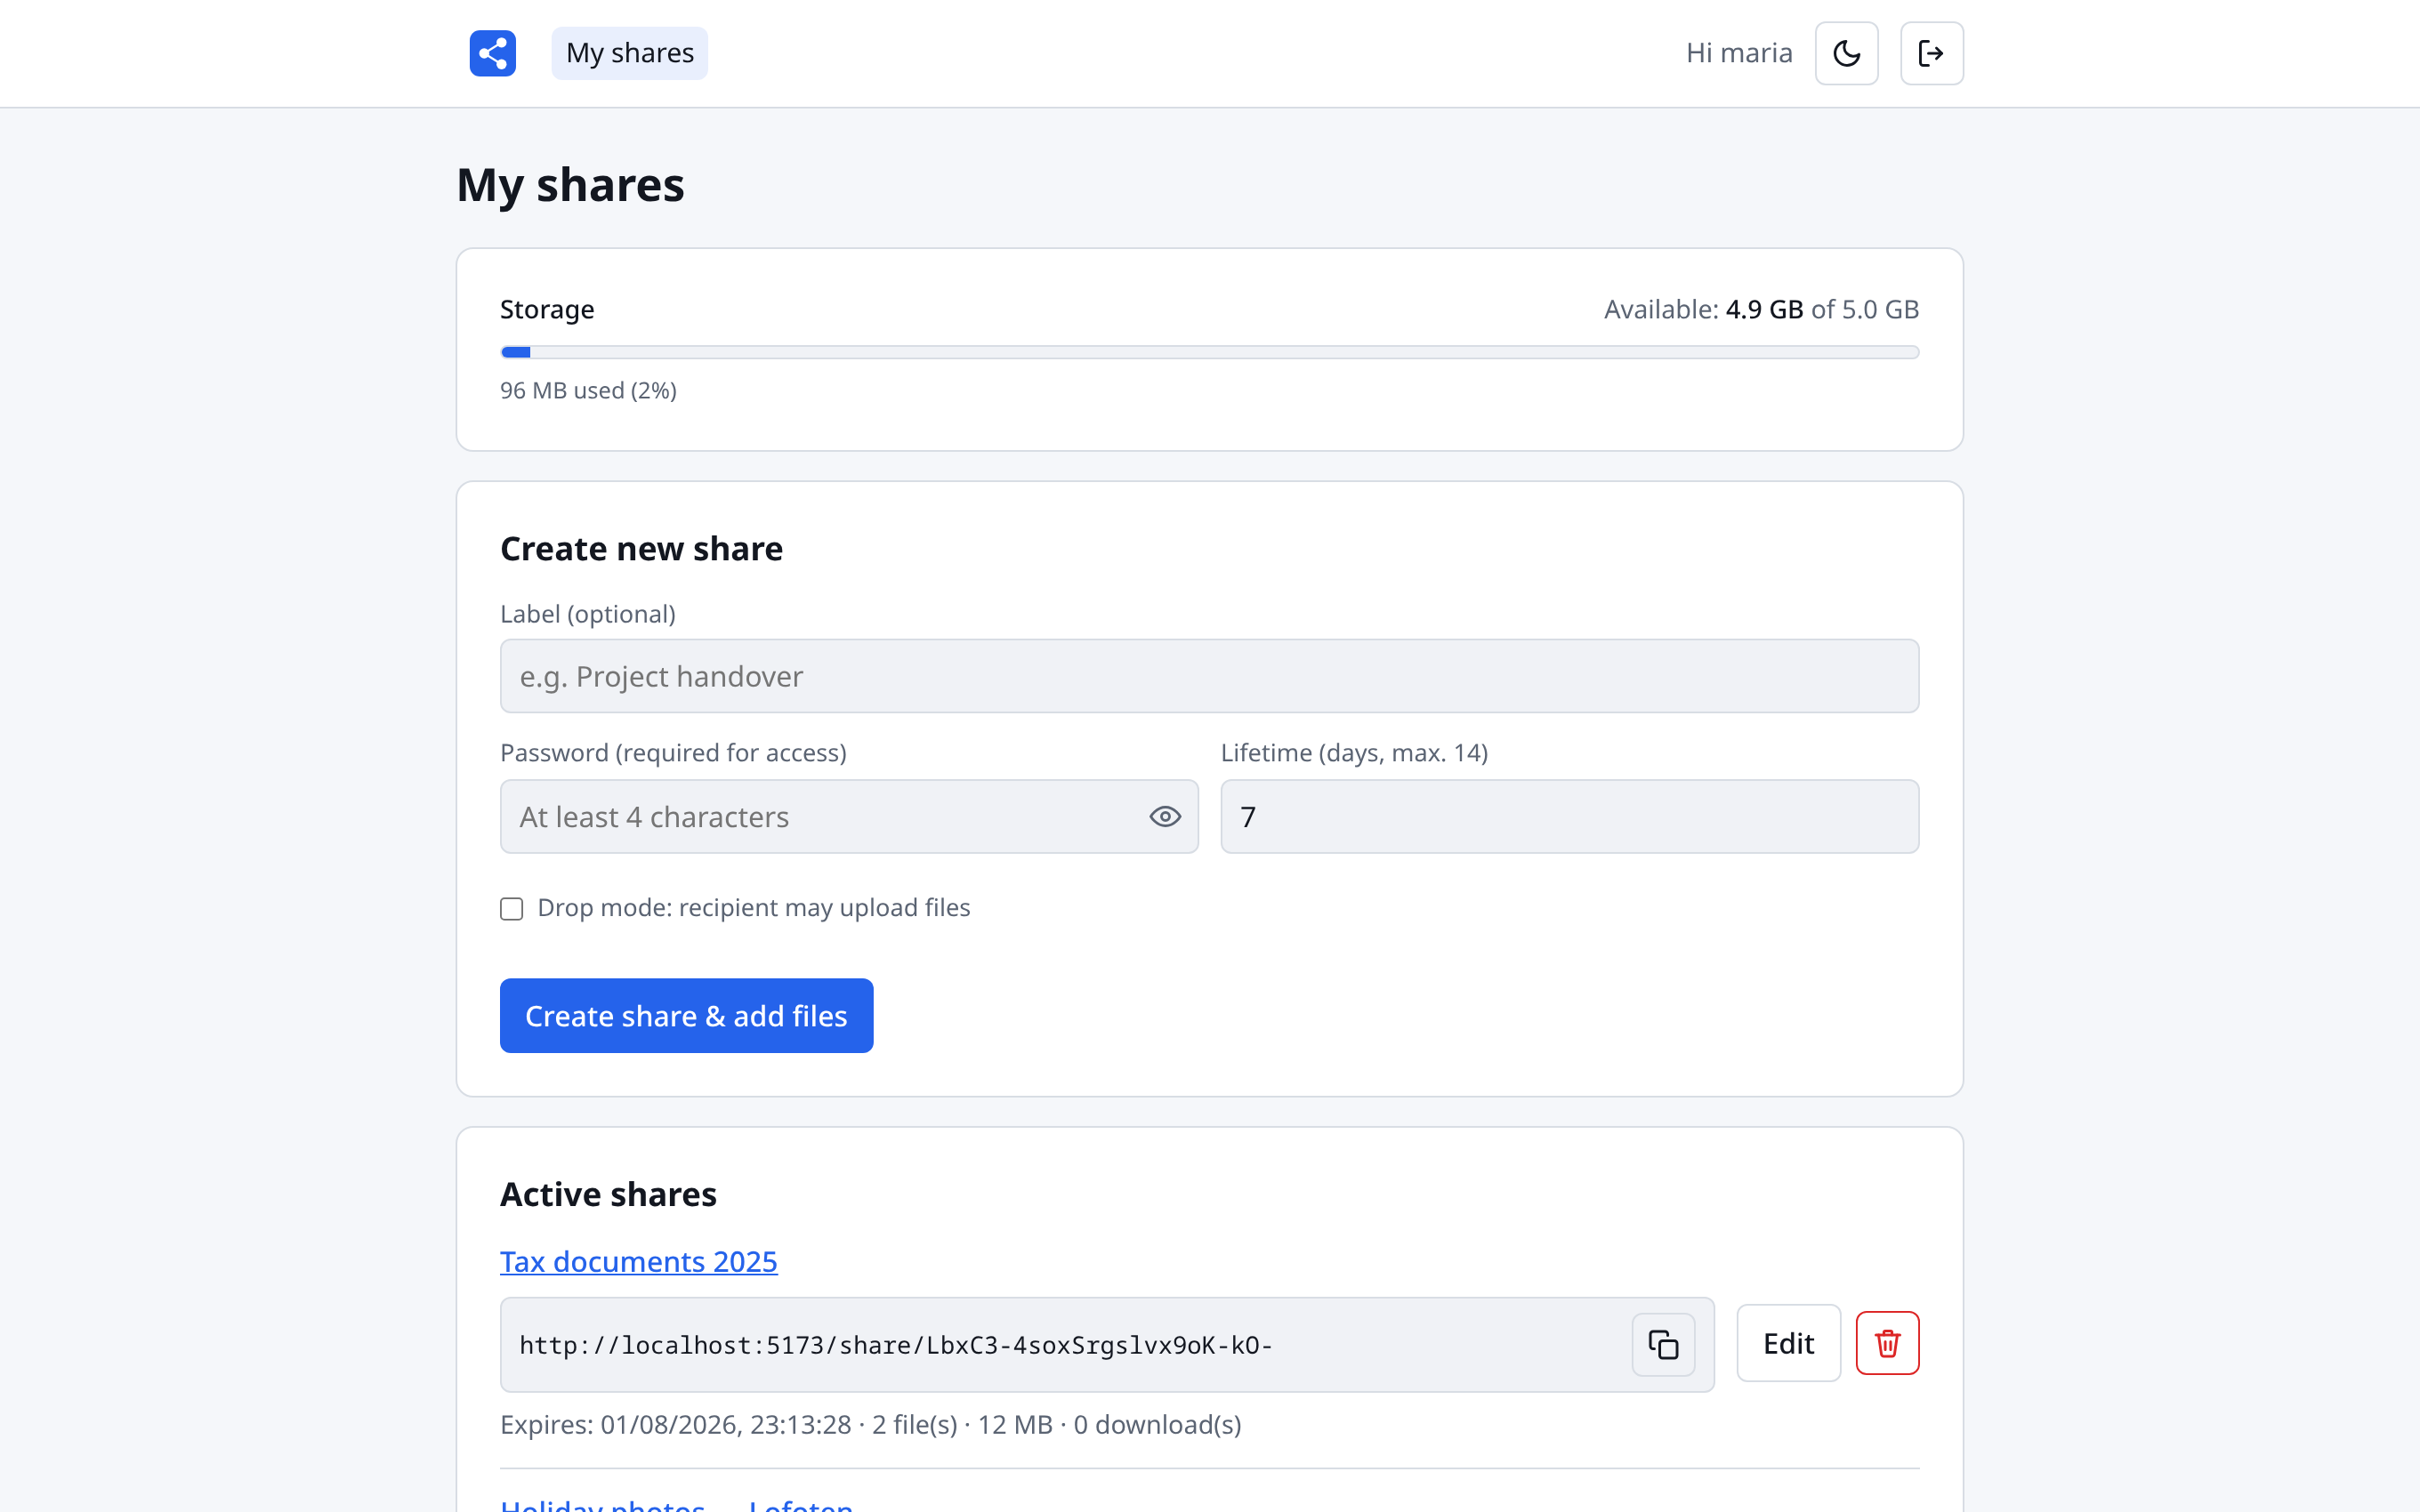Focus the Label optional input field

pos(1209,676)
